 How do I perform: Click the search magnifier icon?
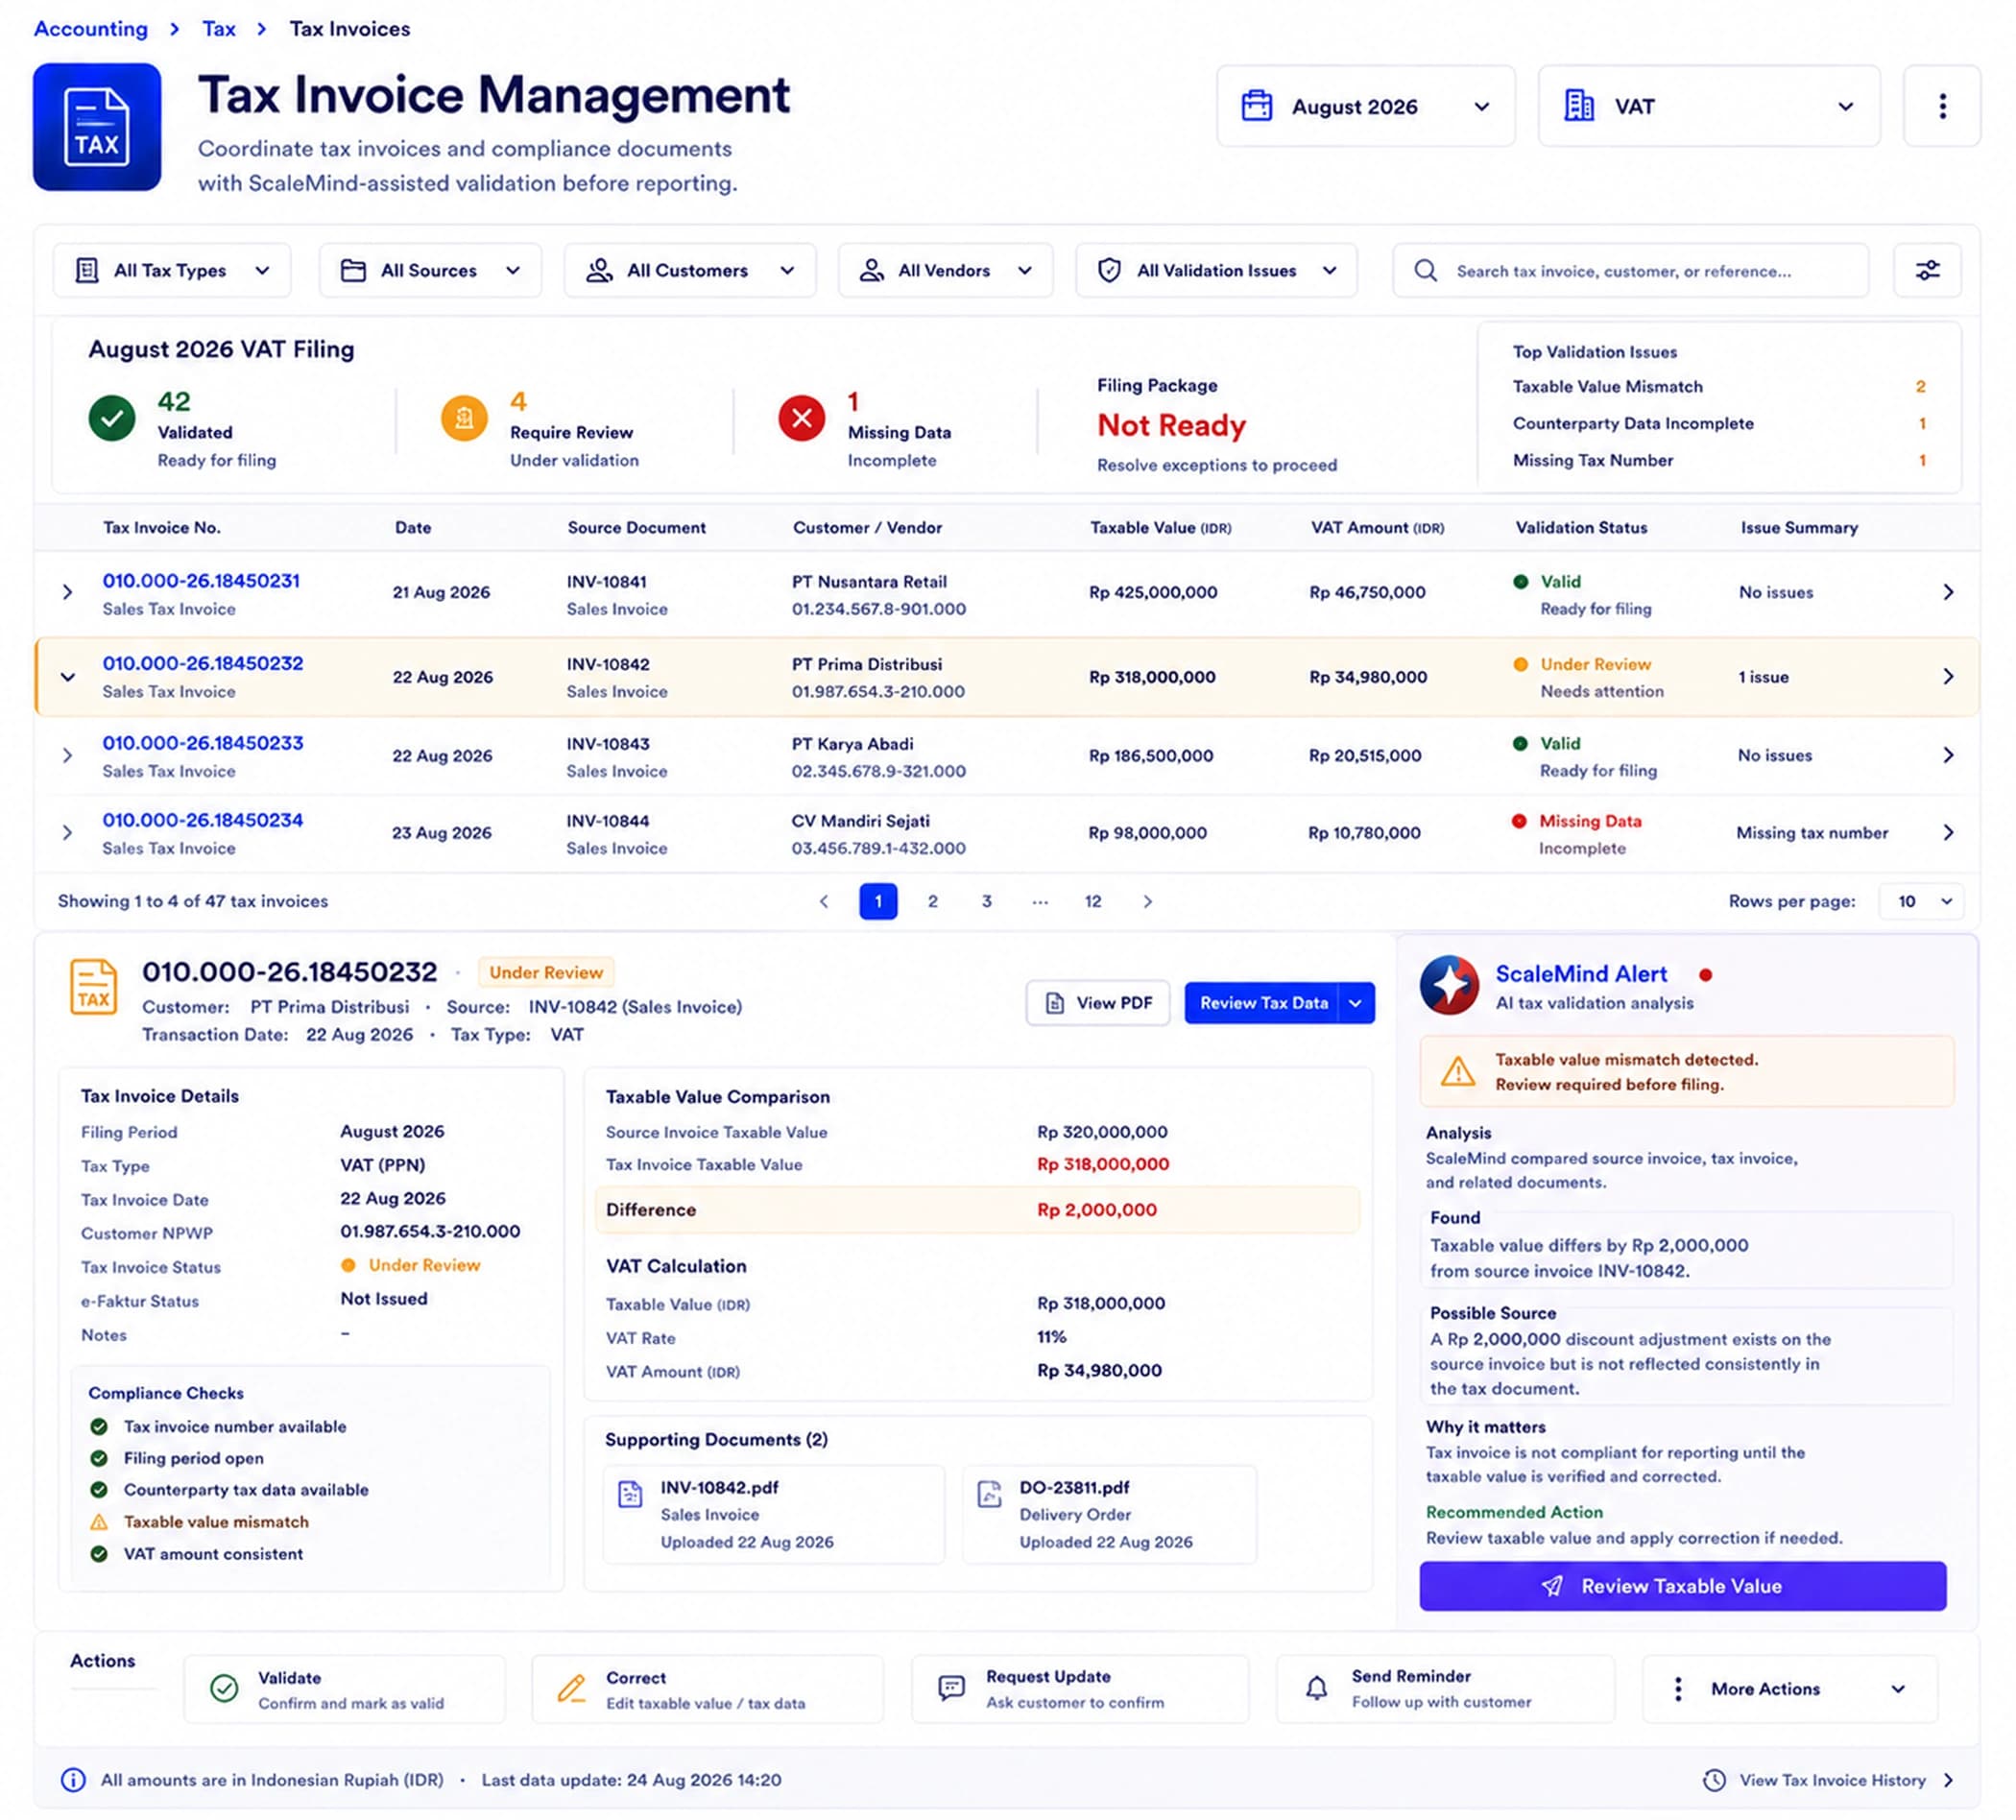(1426, 271)
